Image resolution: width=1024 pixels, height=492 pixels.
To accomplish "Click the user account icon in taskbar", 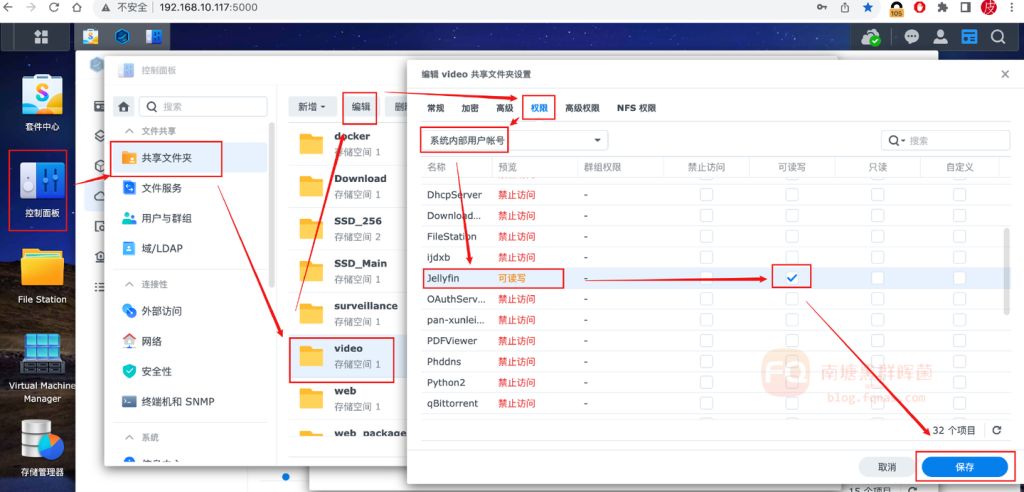I will click(940, 37).
